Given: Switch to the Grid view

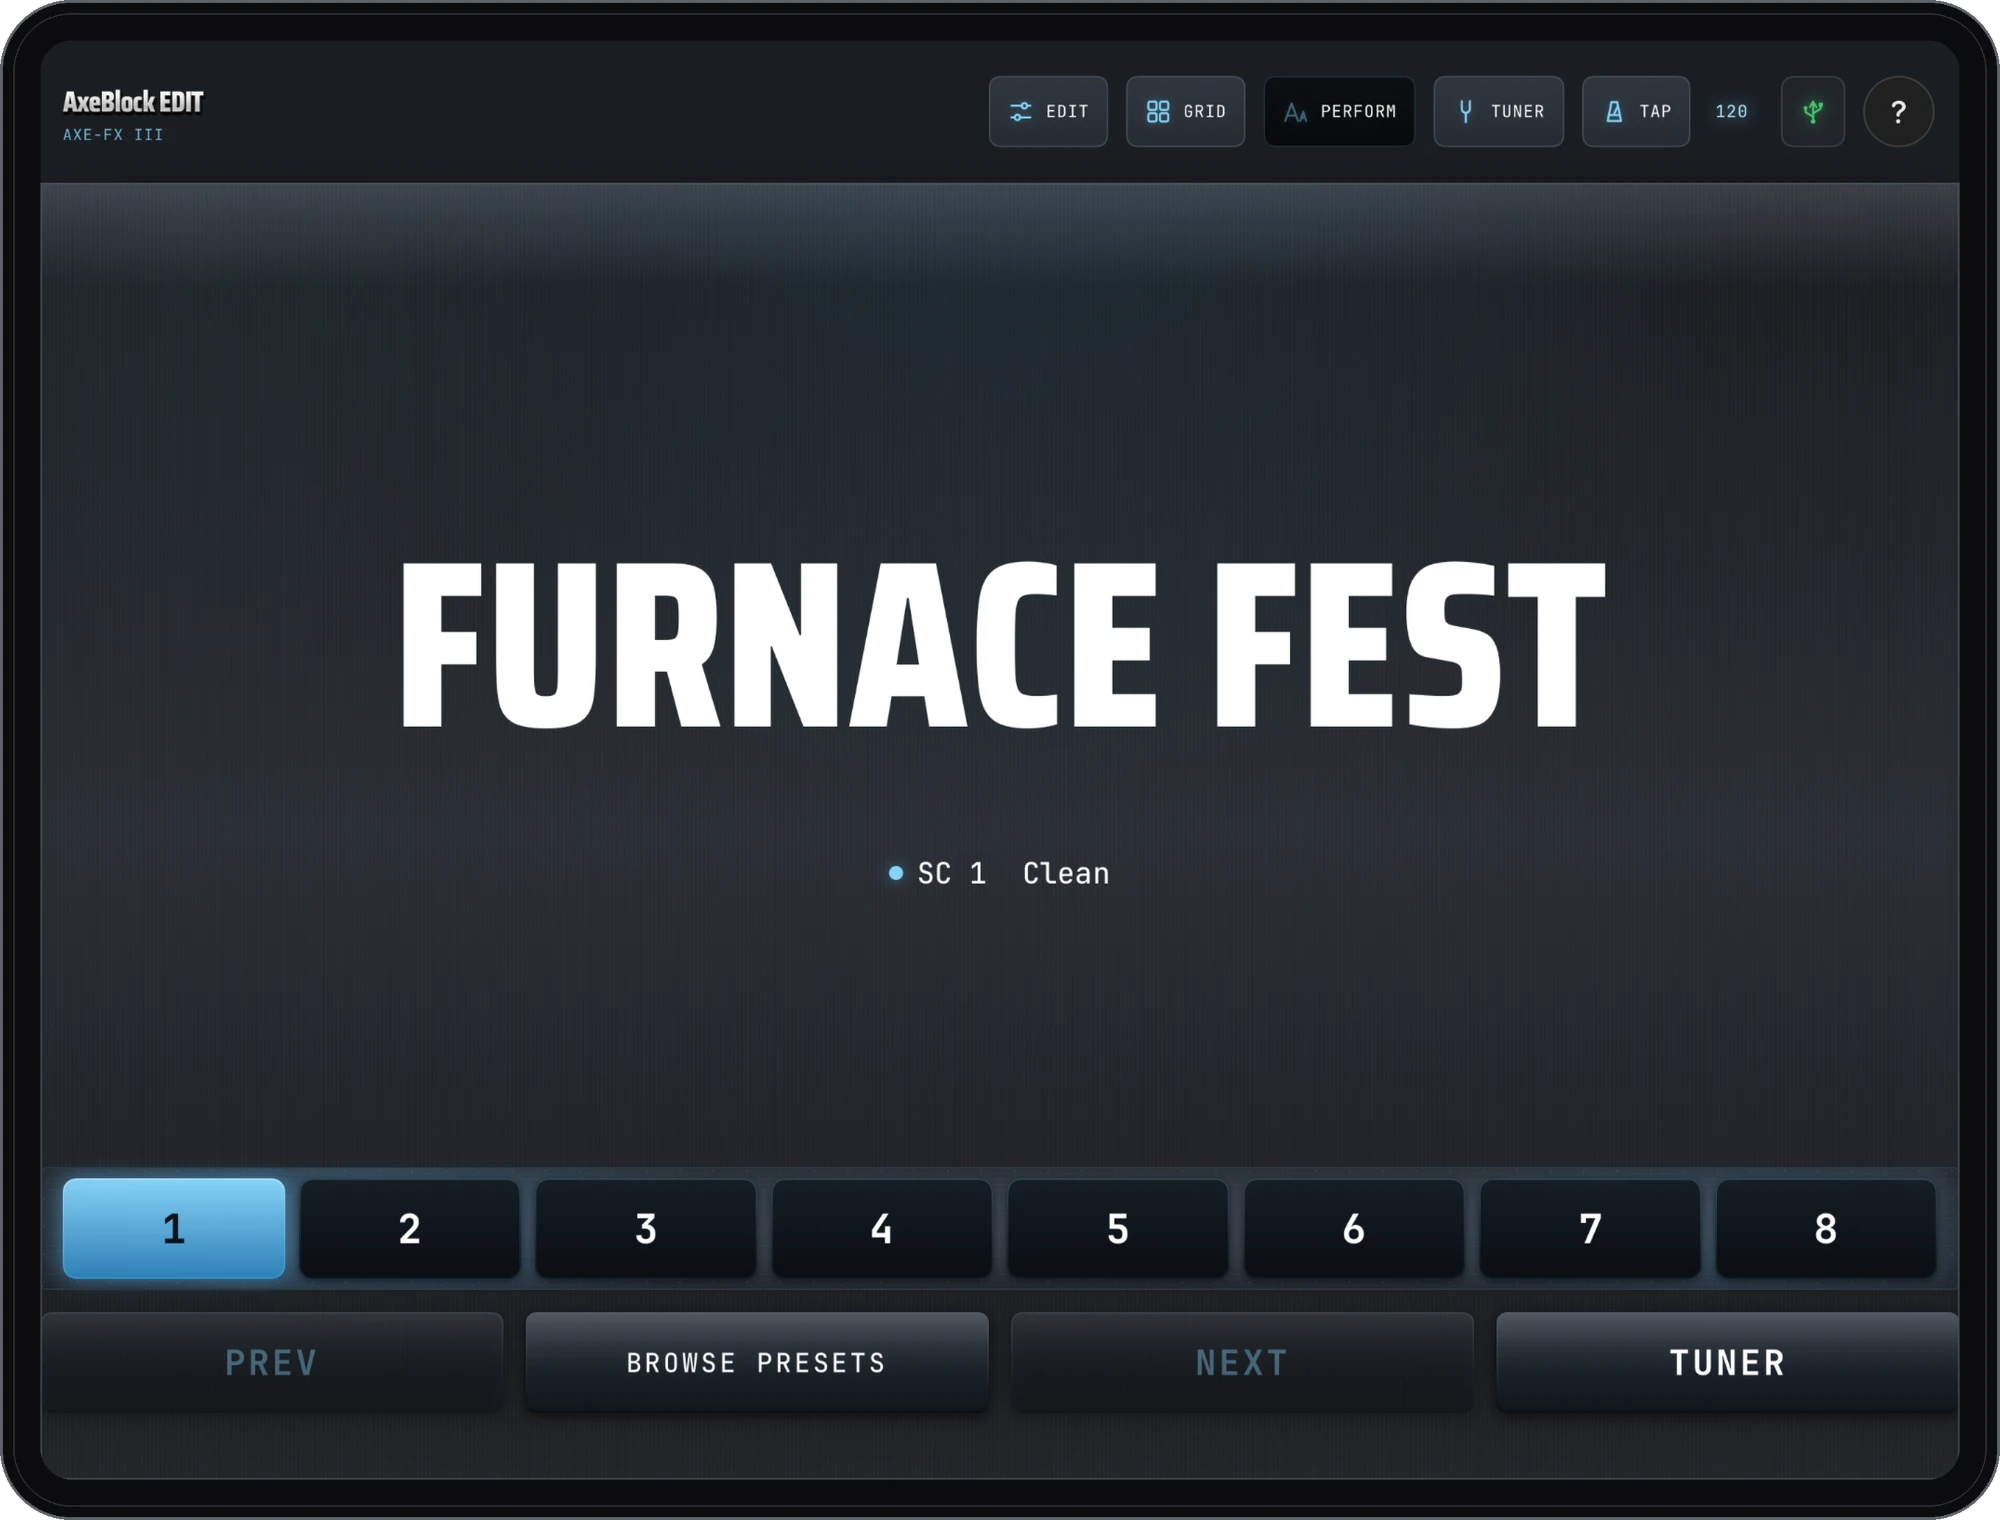Looking at the screenshot, I should pyautogui.click(x=1185, y=111).
